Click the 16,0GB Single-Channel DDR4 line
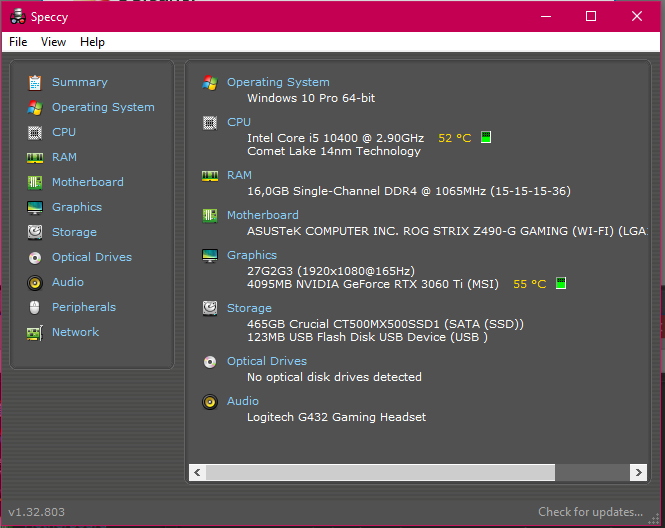 409,191
